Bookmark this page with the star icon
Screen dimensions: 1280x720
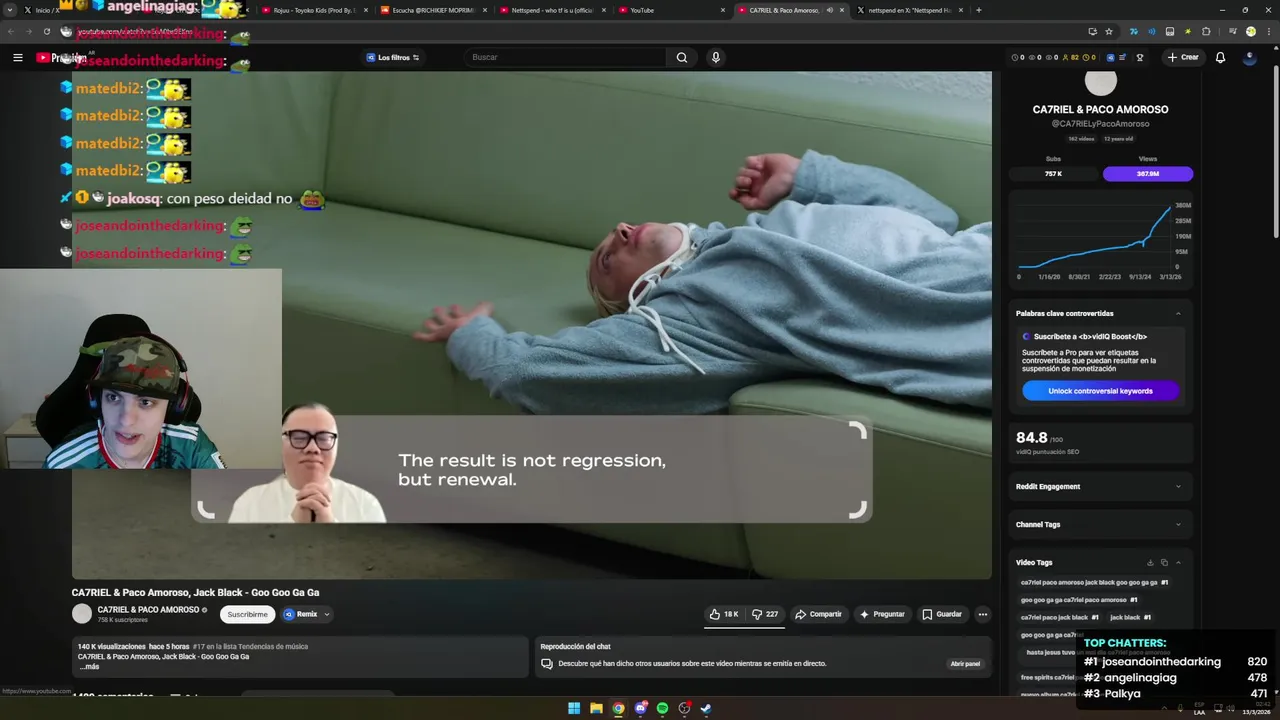pyautogui.click(x=1109, y=31)
